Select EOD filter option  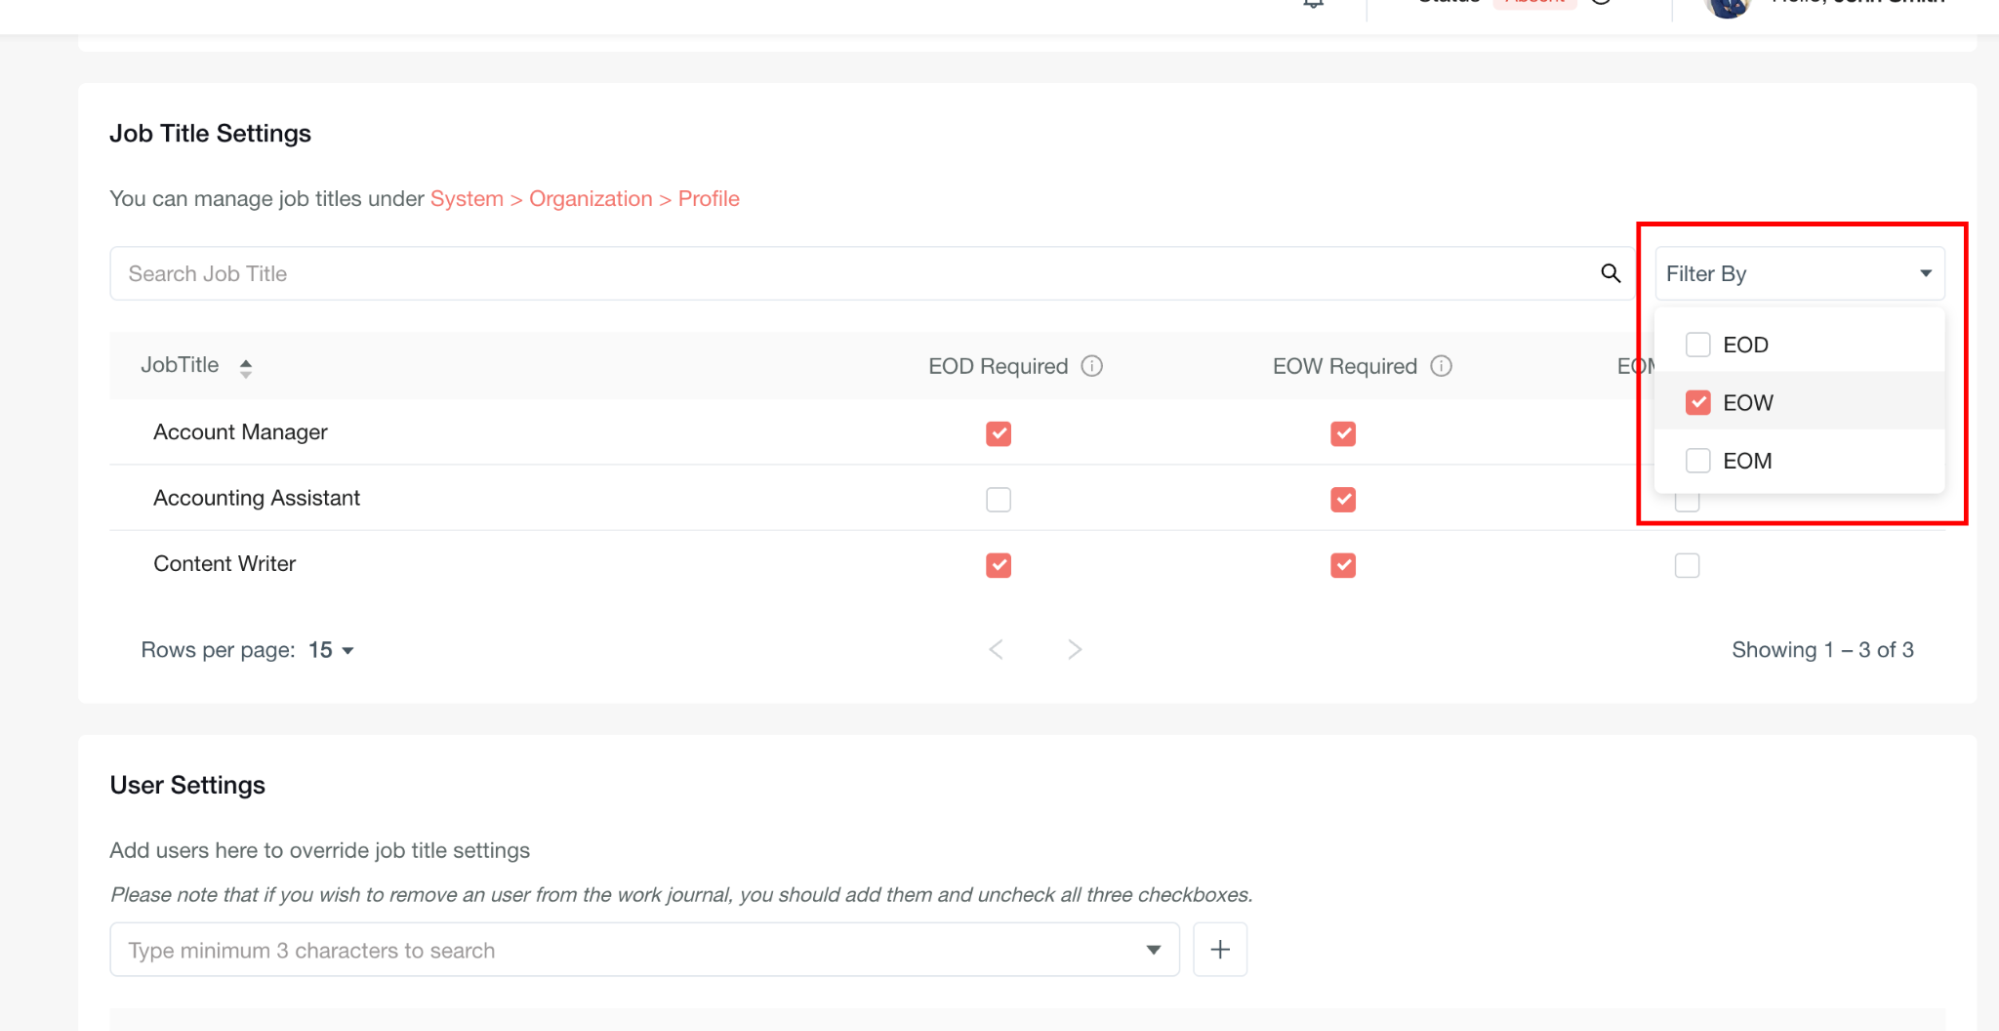(1698, 345)
